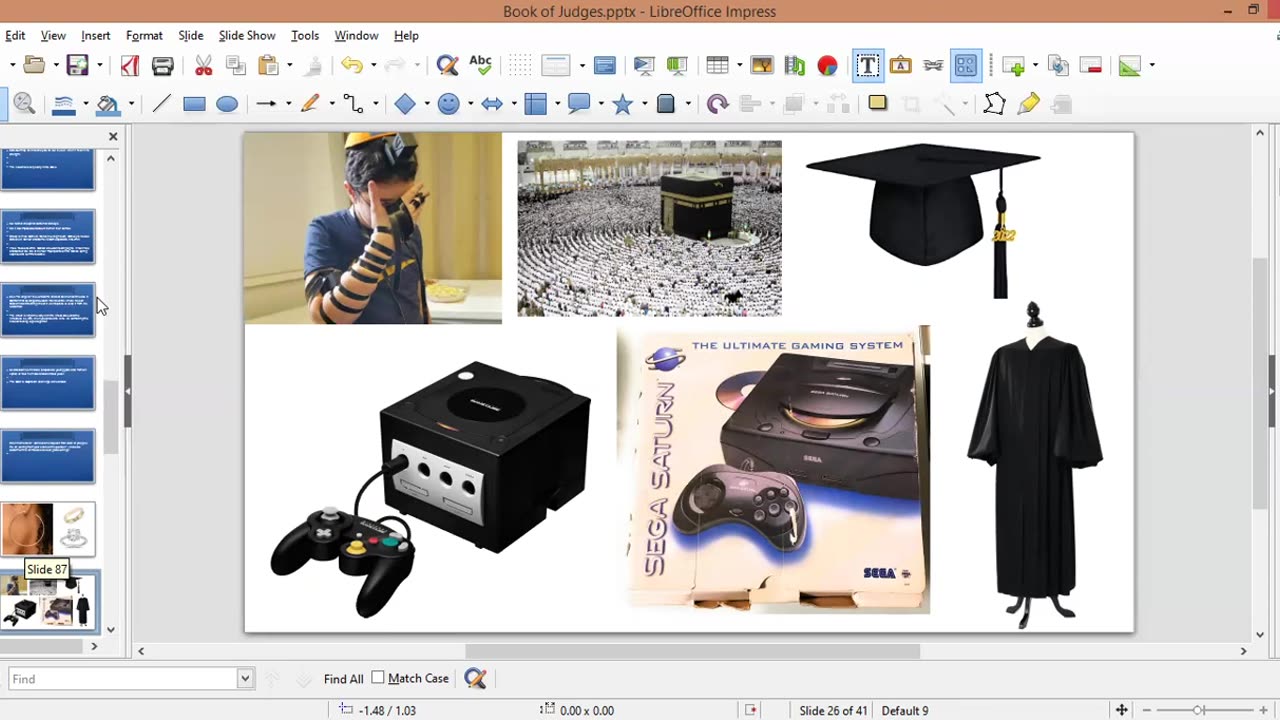
Task: Click into the Find text field
Action: point(123,679)
